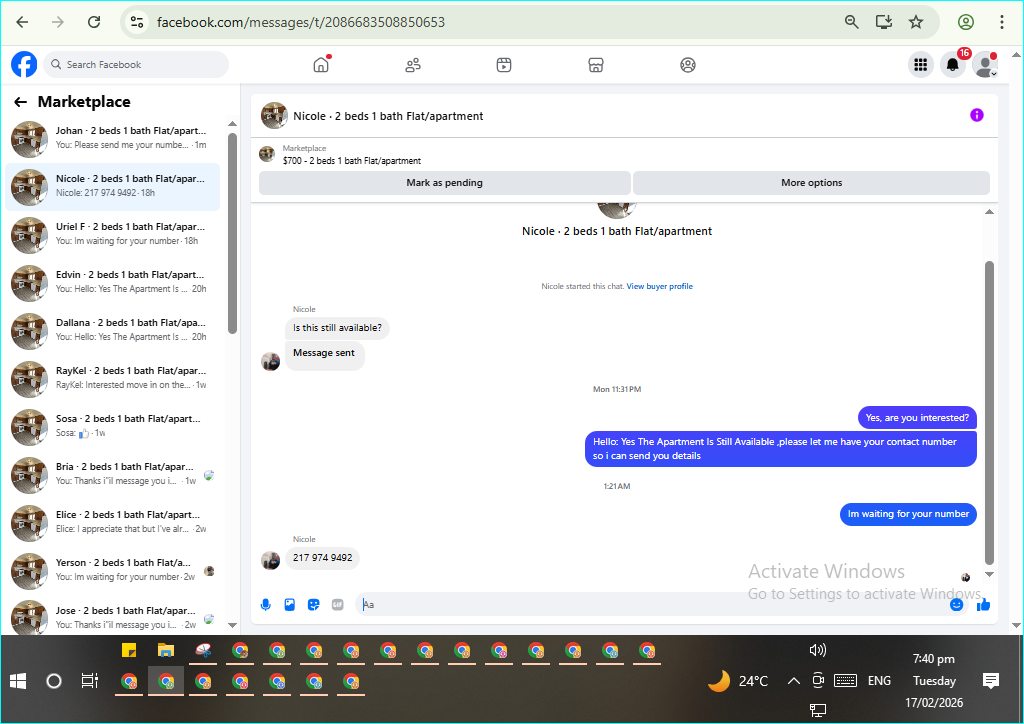Open the Home feed icon
This screenshot has width=1024, height=724.
[x=321, y=65]
